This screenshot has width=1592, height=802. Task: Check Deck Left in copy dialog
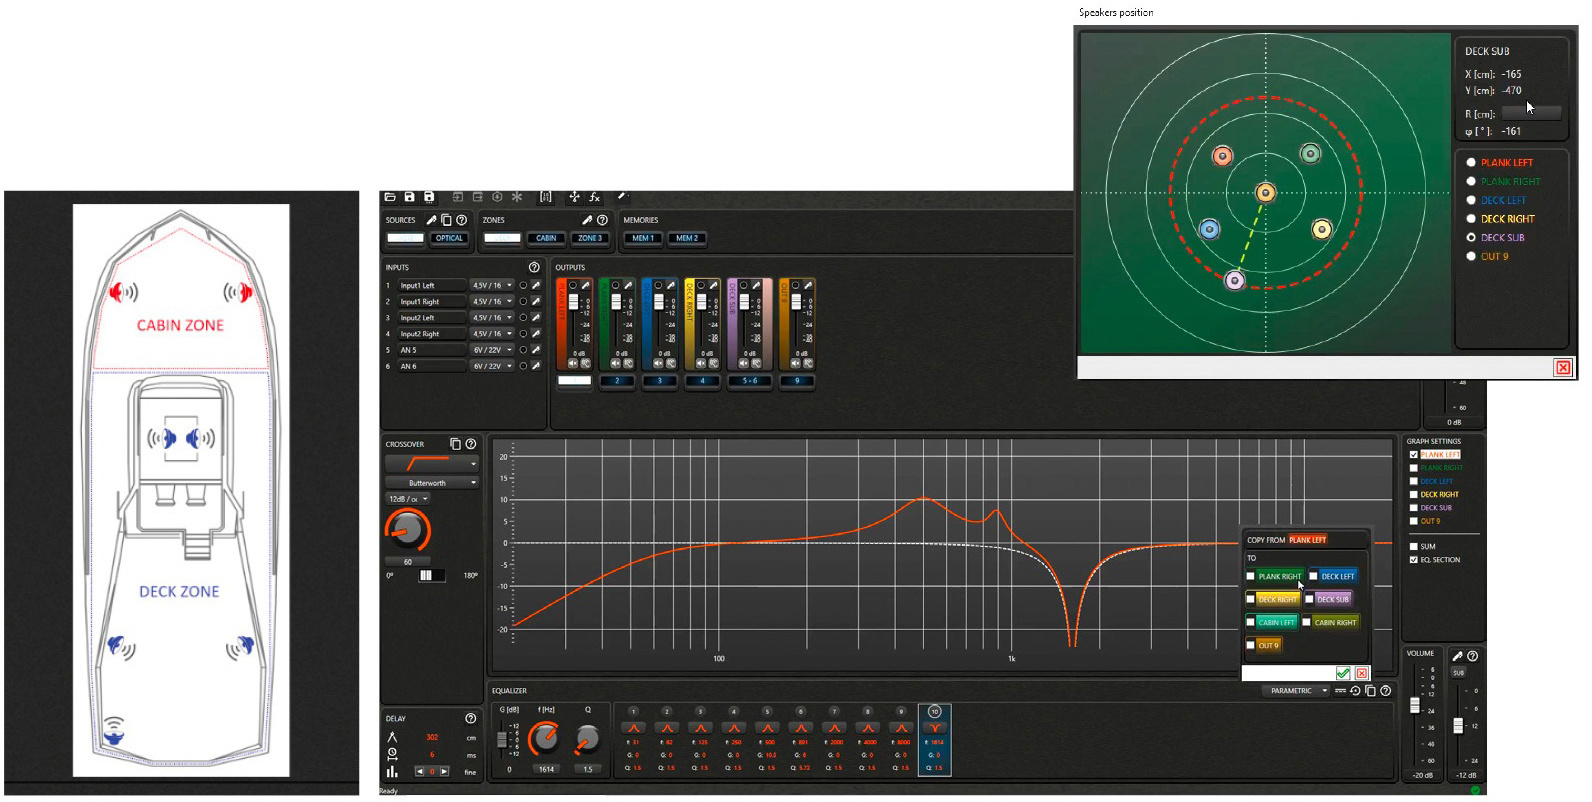pos(1314,576)
